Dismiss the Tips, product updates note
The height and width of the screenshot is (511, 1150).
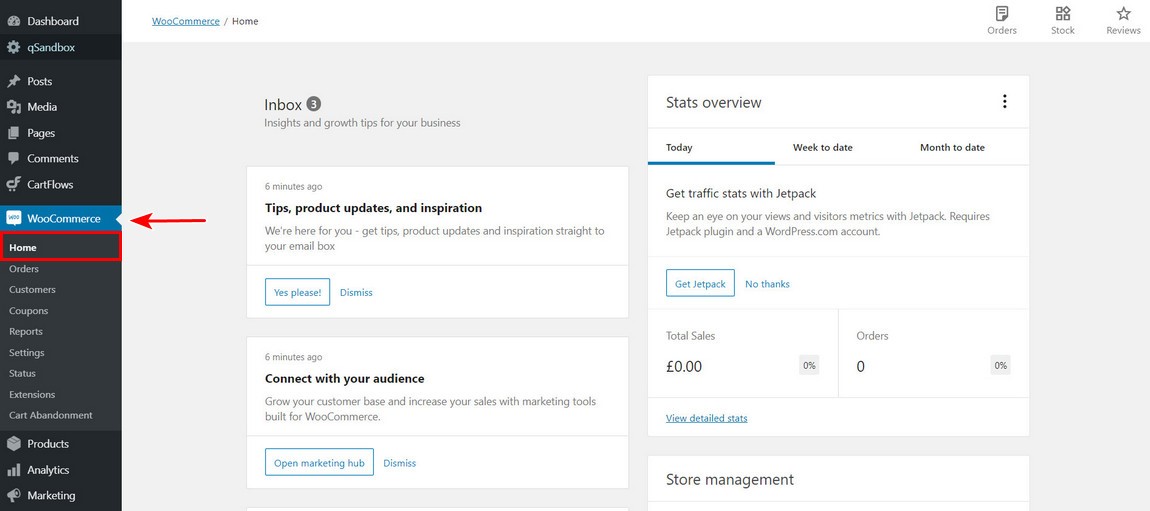pyautogui.click(x=356, y=293)
